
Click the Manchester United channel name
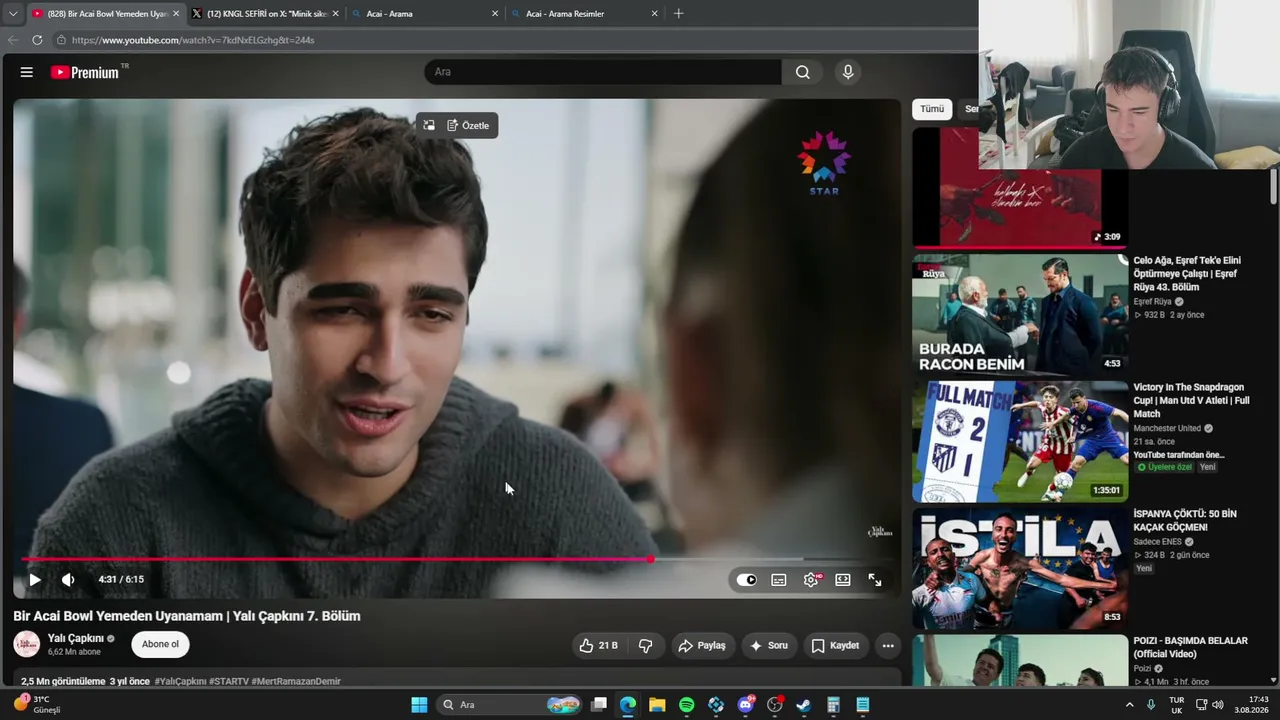(1167, 428)
